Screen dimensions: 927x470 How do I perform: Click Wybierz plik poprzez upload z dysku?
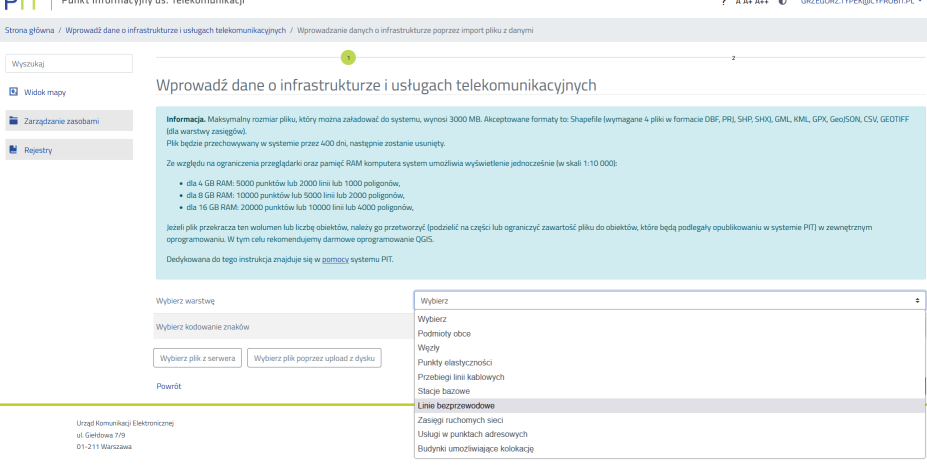click(314, 358)
